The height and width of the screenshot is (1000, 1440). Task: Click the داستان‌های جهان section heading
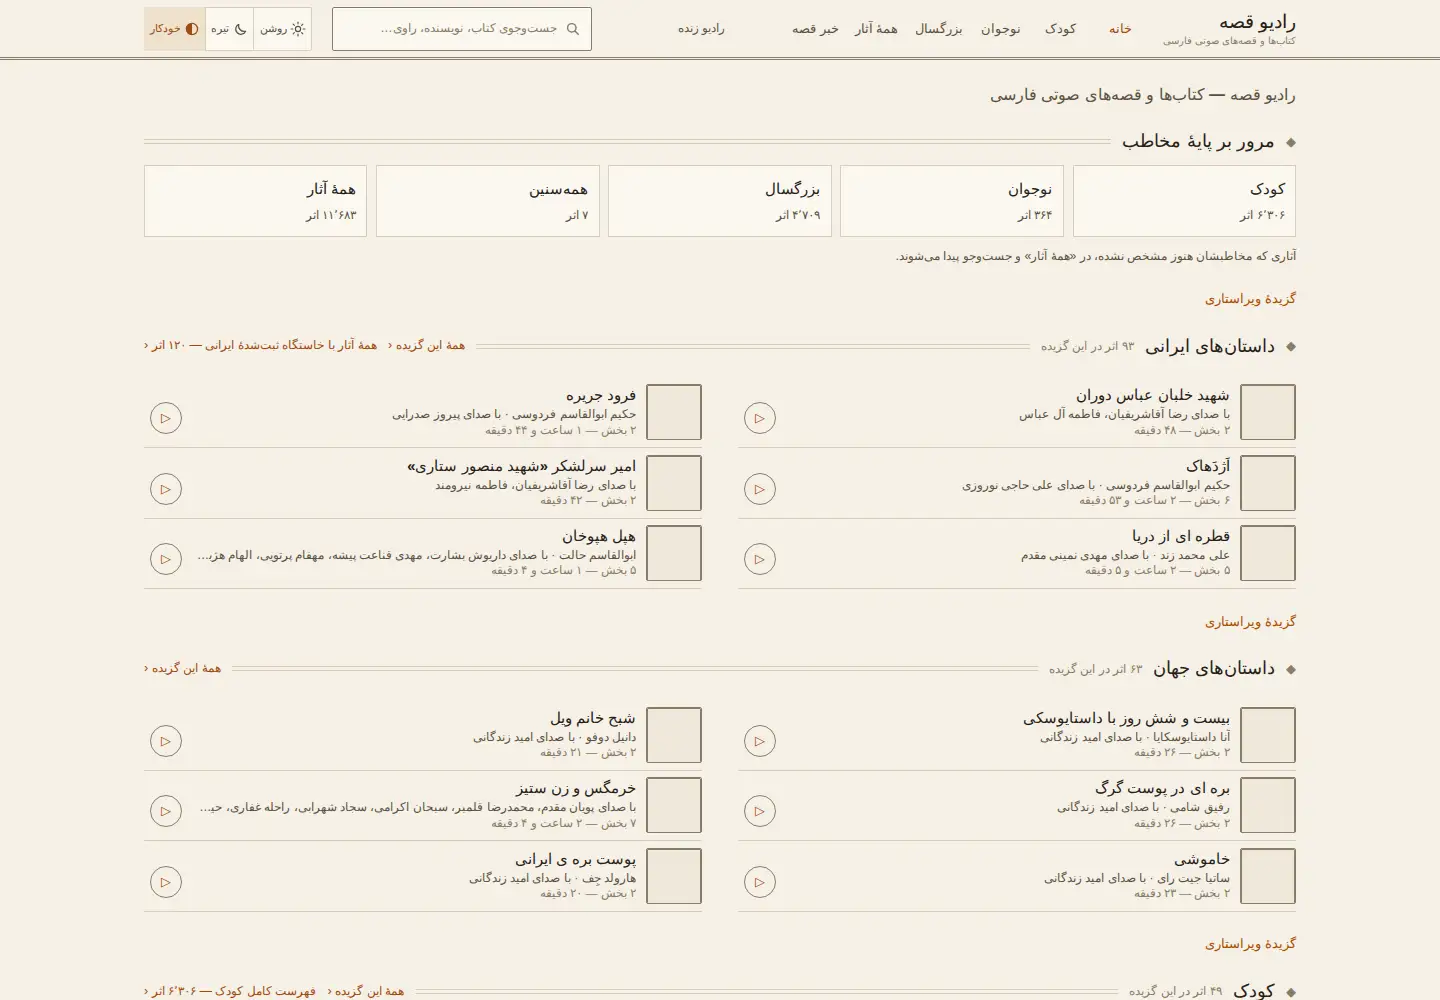(x=1214, y=668)
